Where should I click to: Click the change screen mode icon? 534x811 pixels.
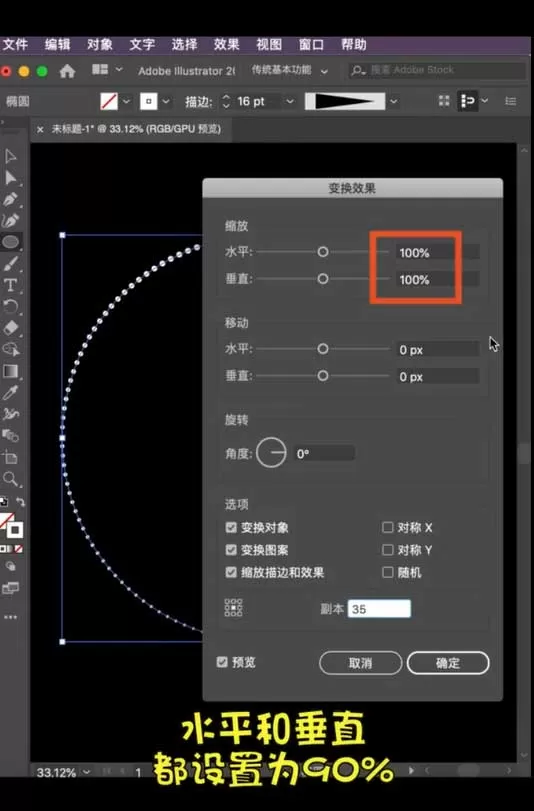pyautogui.click(x=10, y=588)
